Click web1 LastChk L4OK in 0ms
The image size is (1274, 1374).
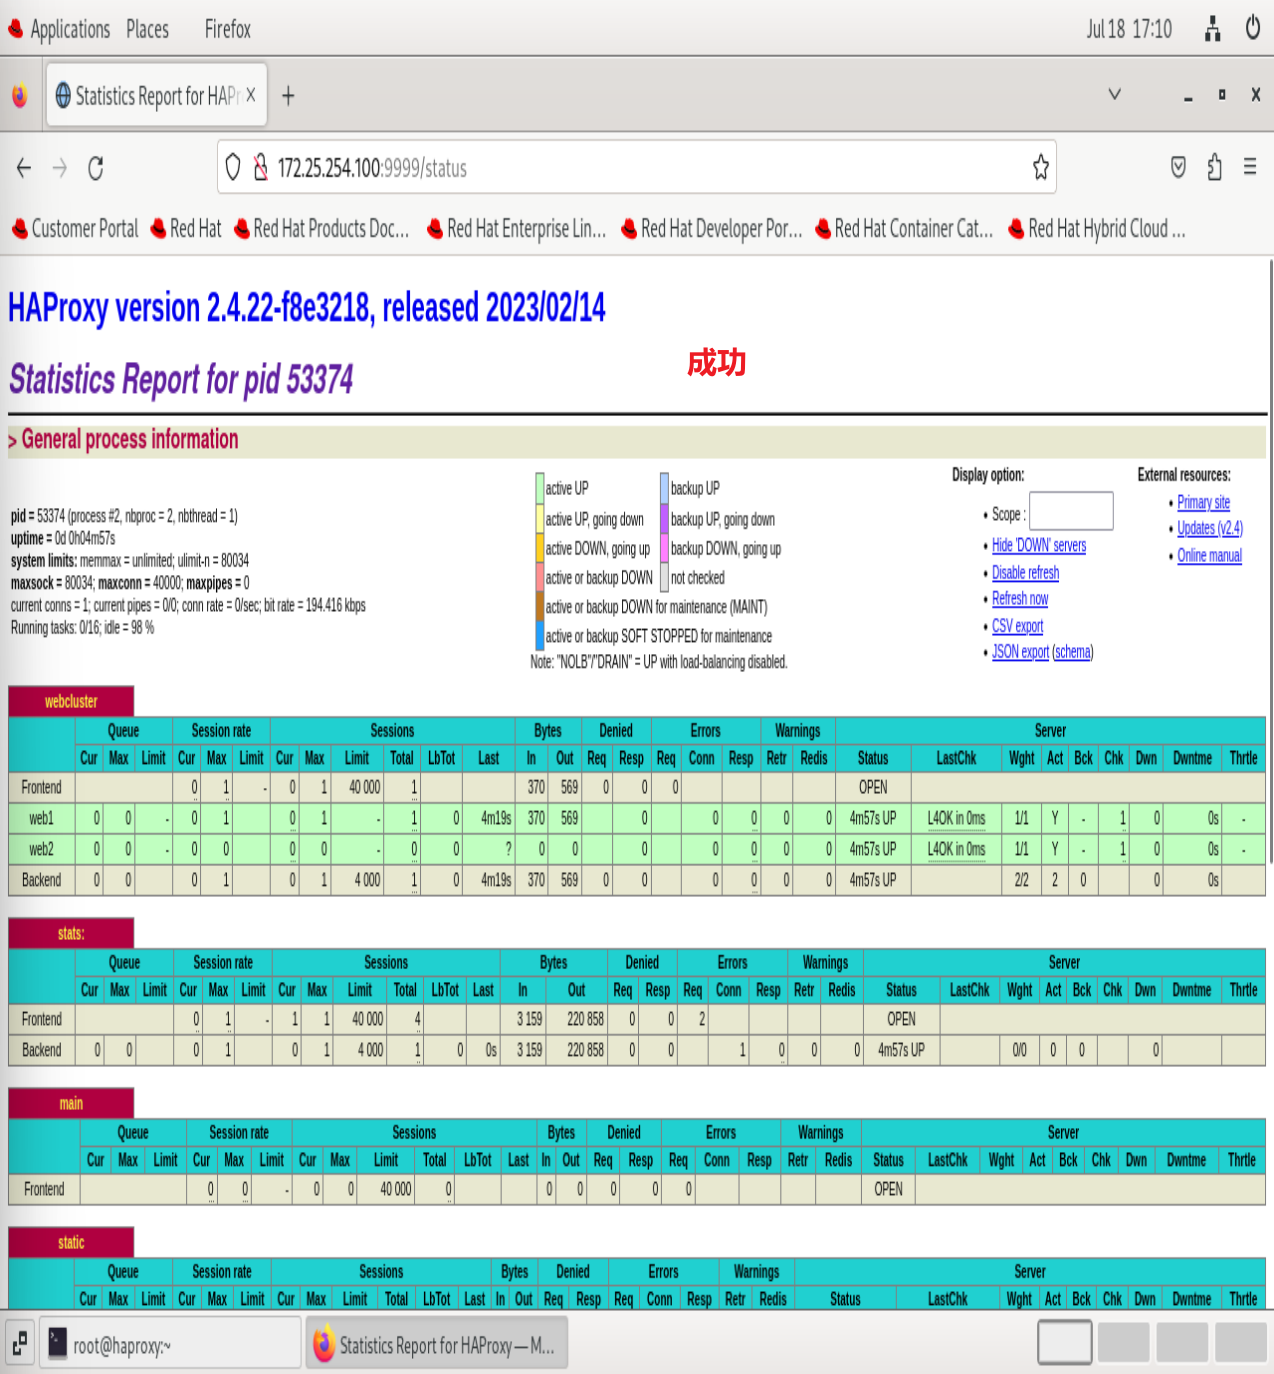(956, 818)
